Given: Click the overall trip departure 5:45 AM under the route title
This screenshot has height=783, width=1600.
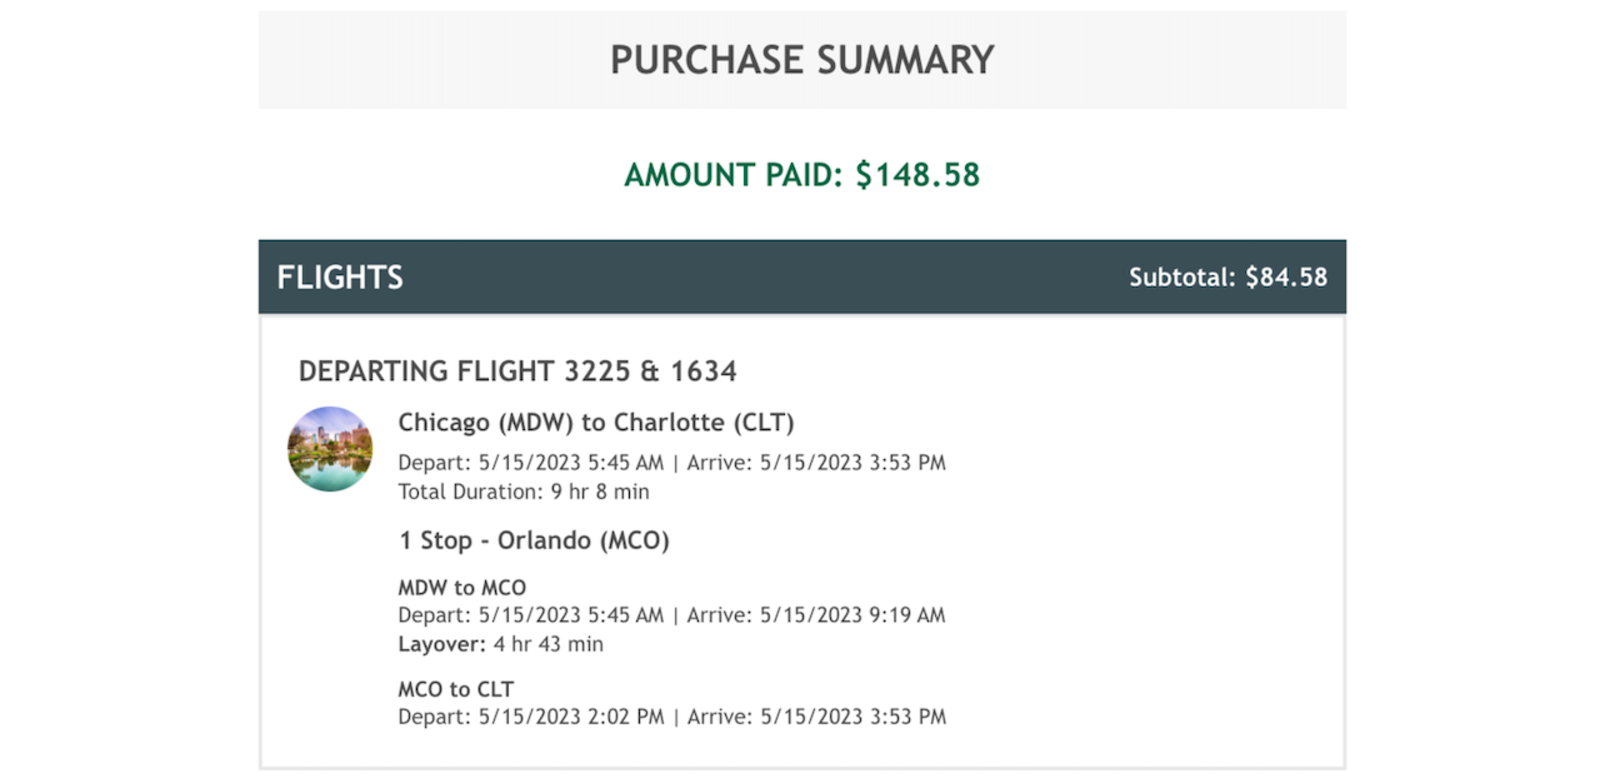Looking at the screenshot, I should [625, 463].
